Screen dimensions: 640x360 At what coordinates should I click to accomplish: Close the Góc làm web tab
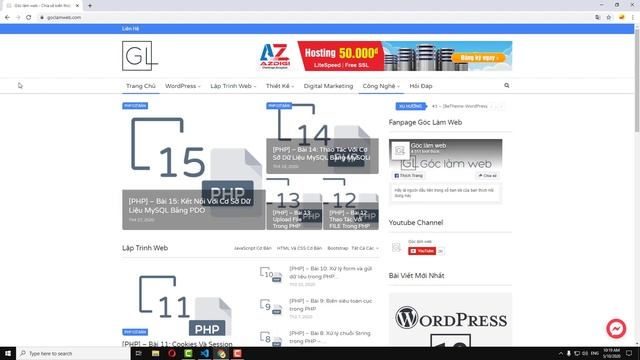pos(77,6)
